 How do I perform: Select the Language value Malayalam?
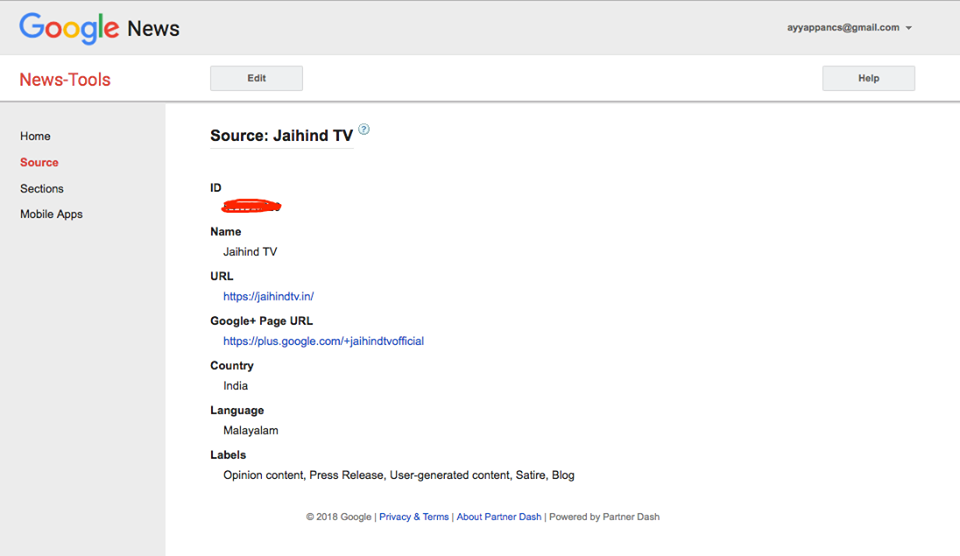(x=250, y=430)
